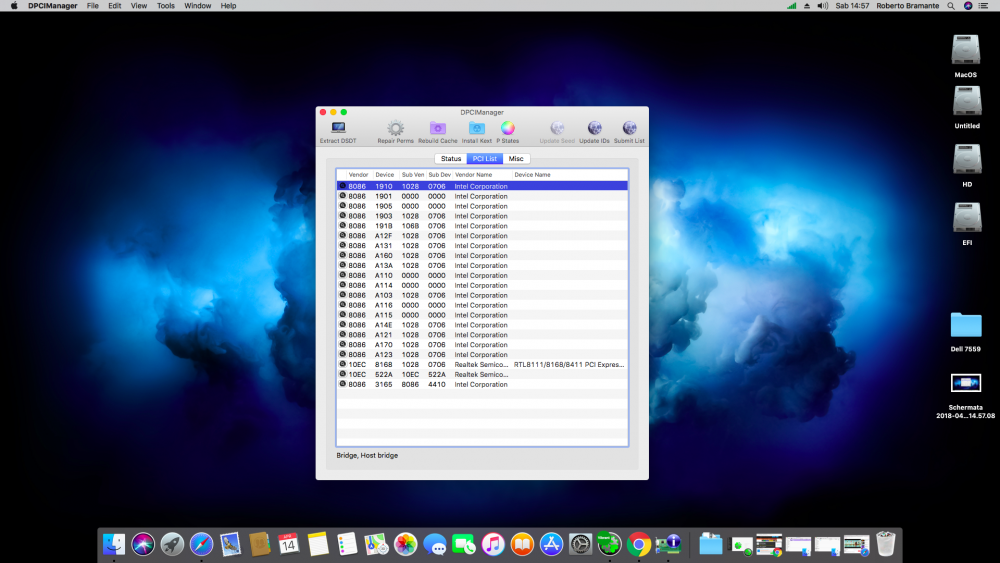The height and width of the screenshot is (563, 1000).
Task: Sort by the Device column header
Action: (385, 175)
